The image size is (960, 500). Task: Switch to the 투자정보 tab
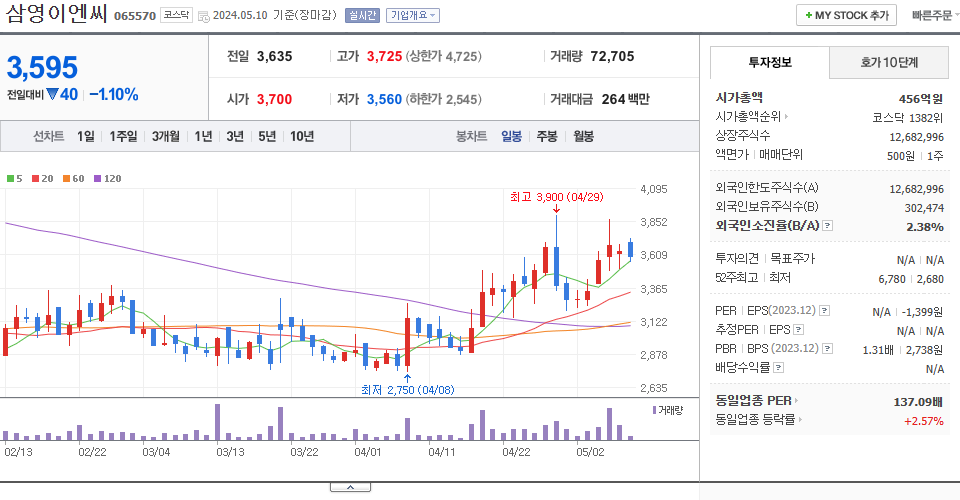click(x=770, y=62)
